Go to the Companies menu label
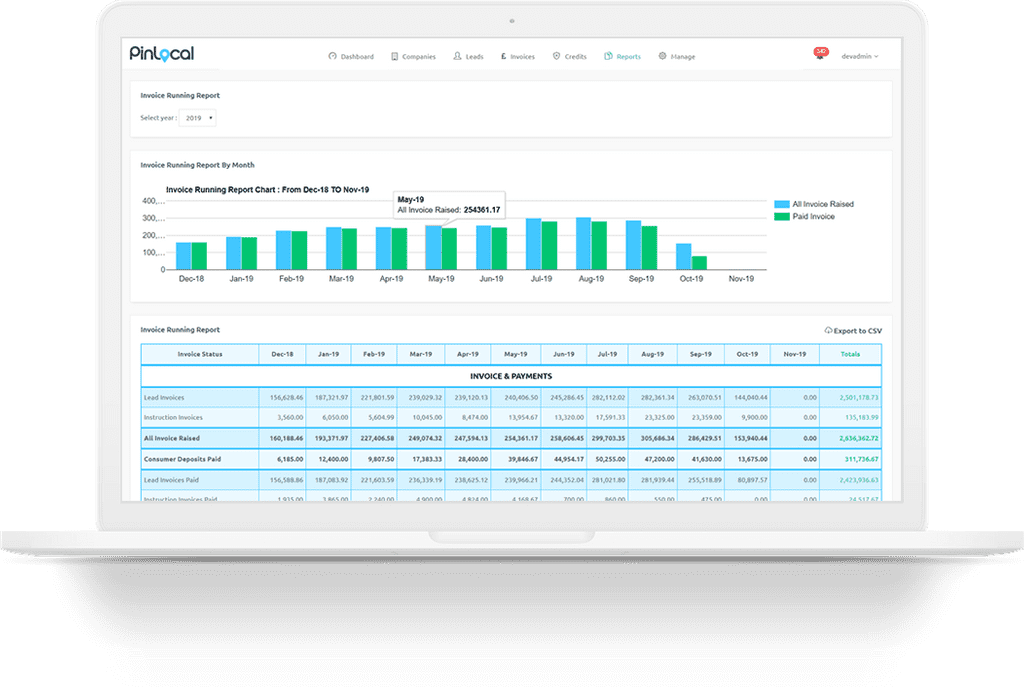 [x=418, y=57]
